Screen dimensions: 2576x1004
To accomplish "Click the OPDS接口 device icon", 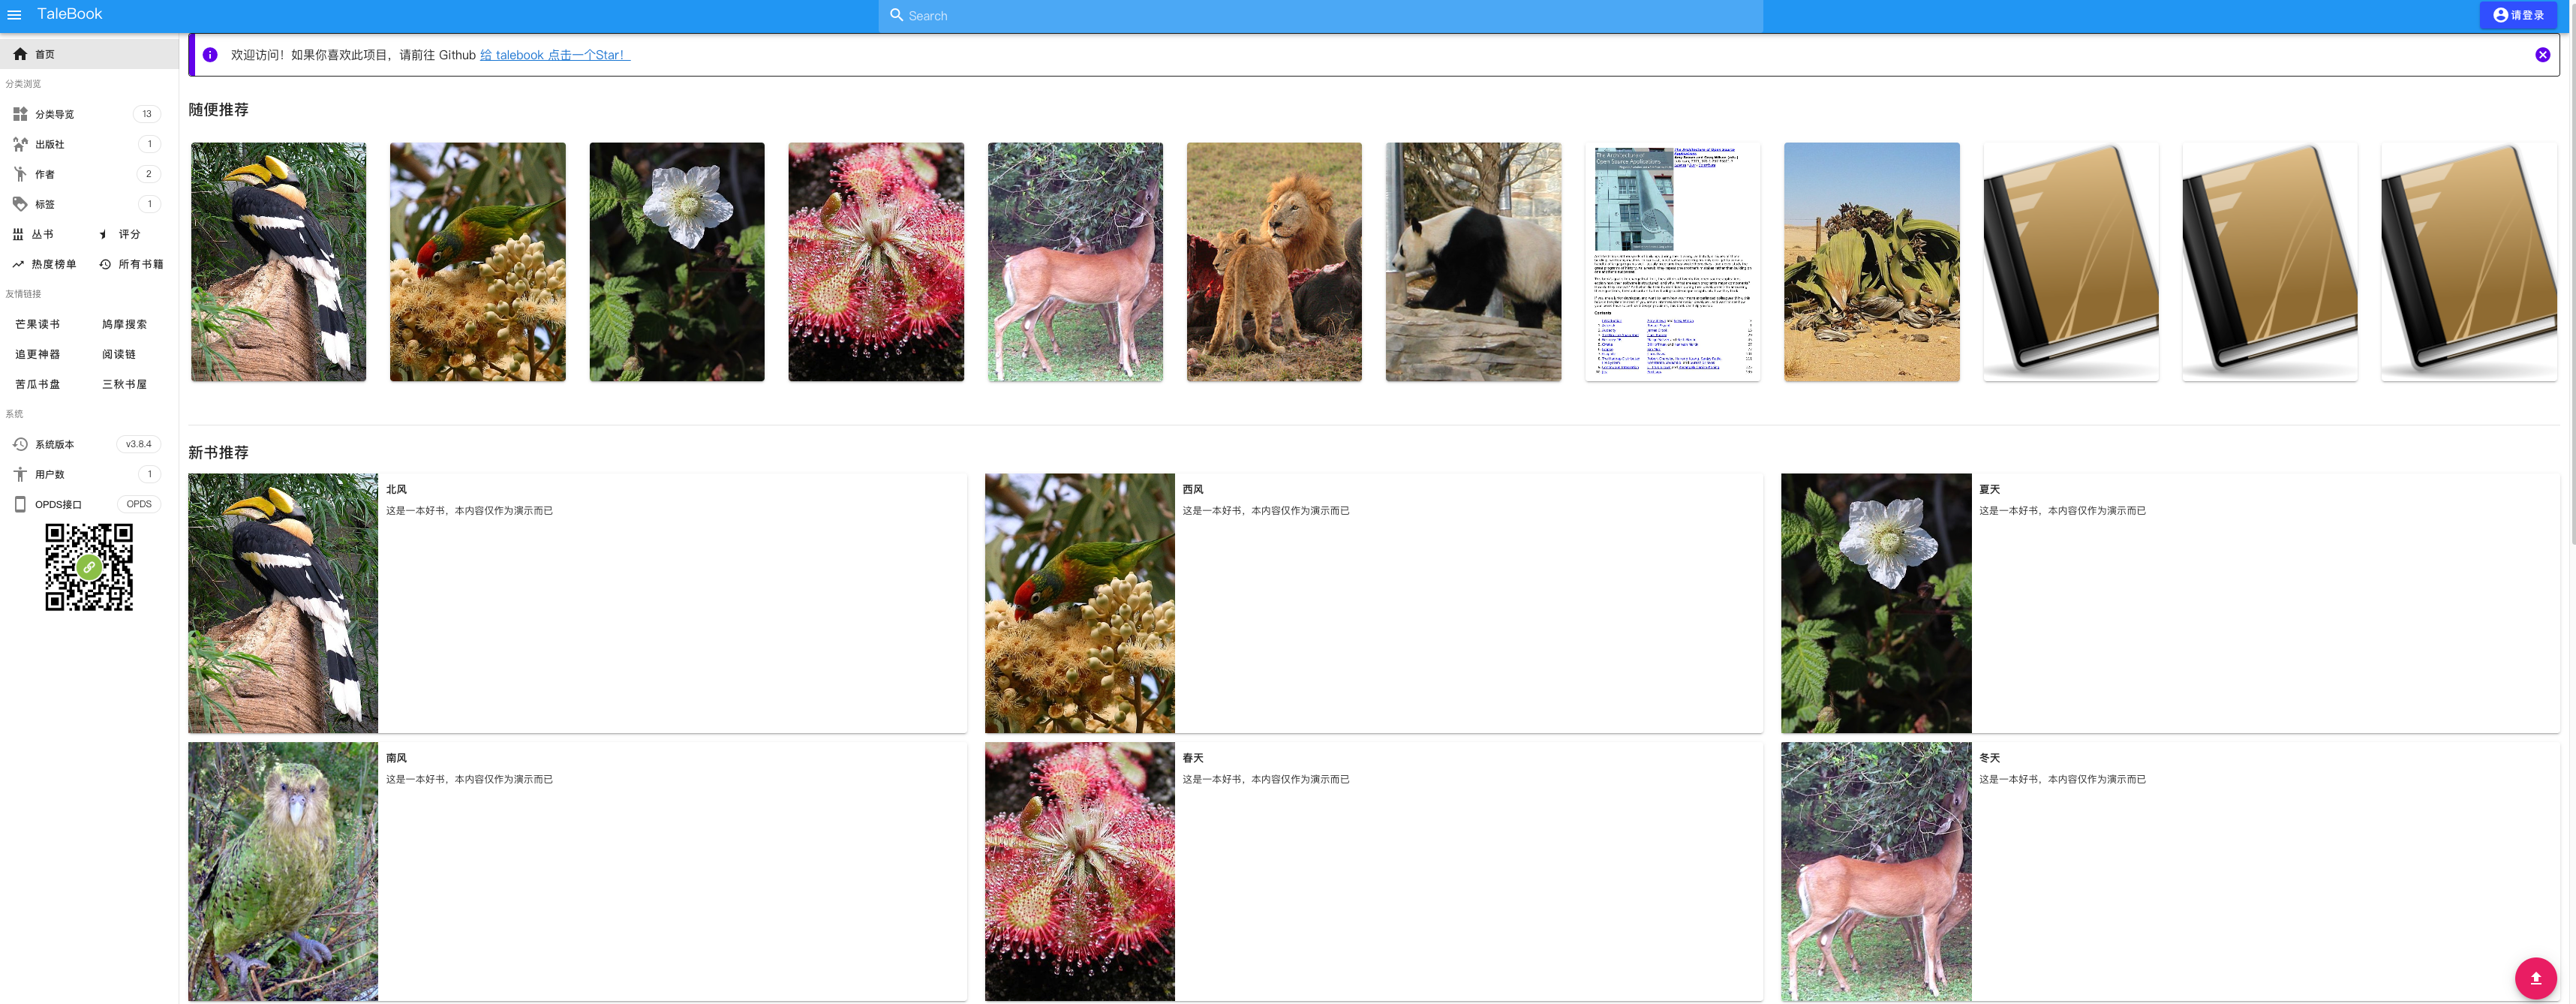I will click(20, 504).
